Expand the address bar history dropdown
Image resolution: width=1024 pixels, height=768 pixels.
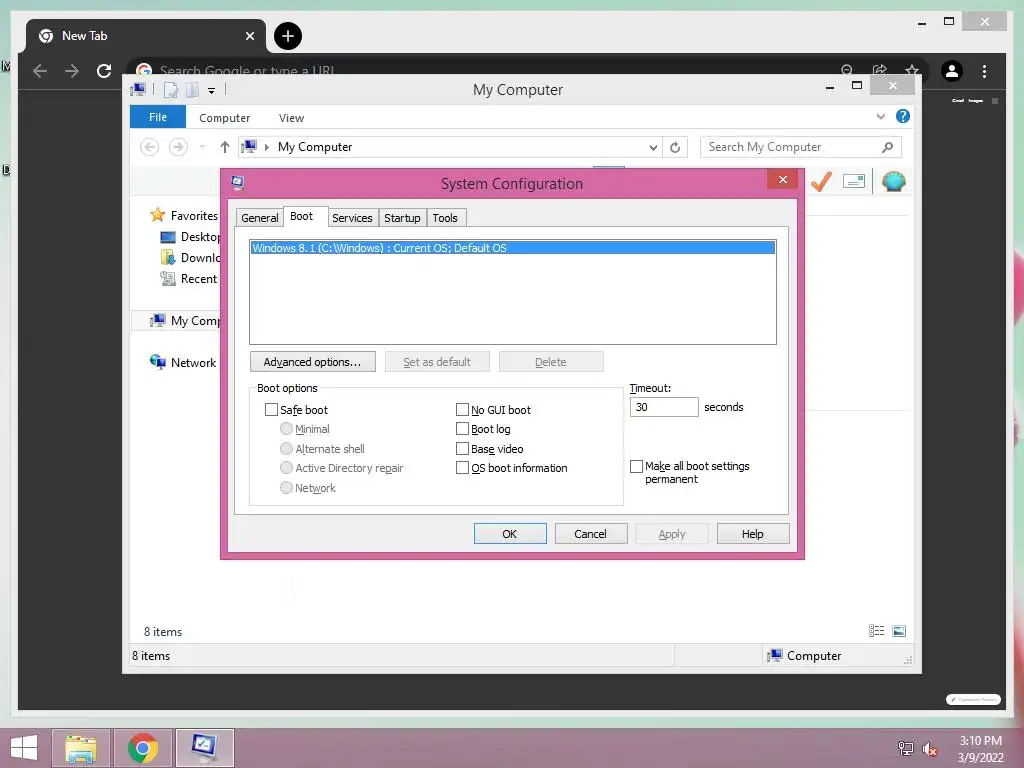click(x=653, y=148)
